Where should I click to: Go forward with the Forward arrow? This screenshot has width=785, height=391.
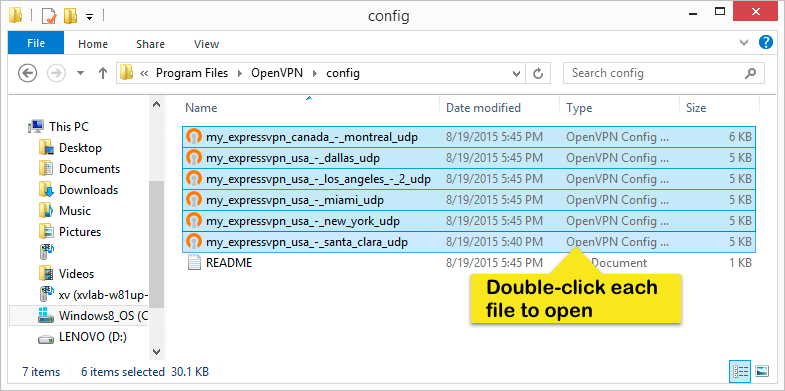(56, 73)
